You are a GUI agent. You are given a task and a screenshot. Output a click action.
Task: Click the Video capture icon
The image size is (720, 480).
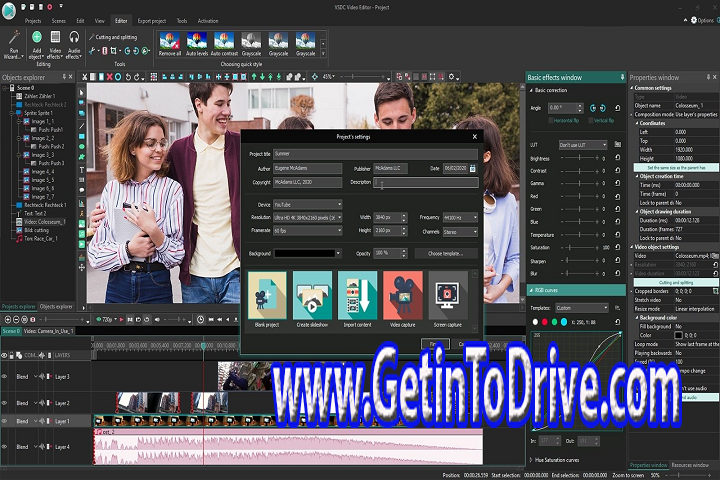coord(403,295)
